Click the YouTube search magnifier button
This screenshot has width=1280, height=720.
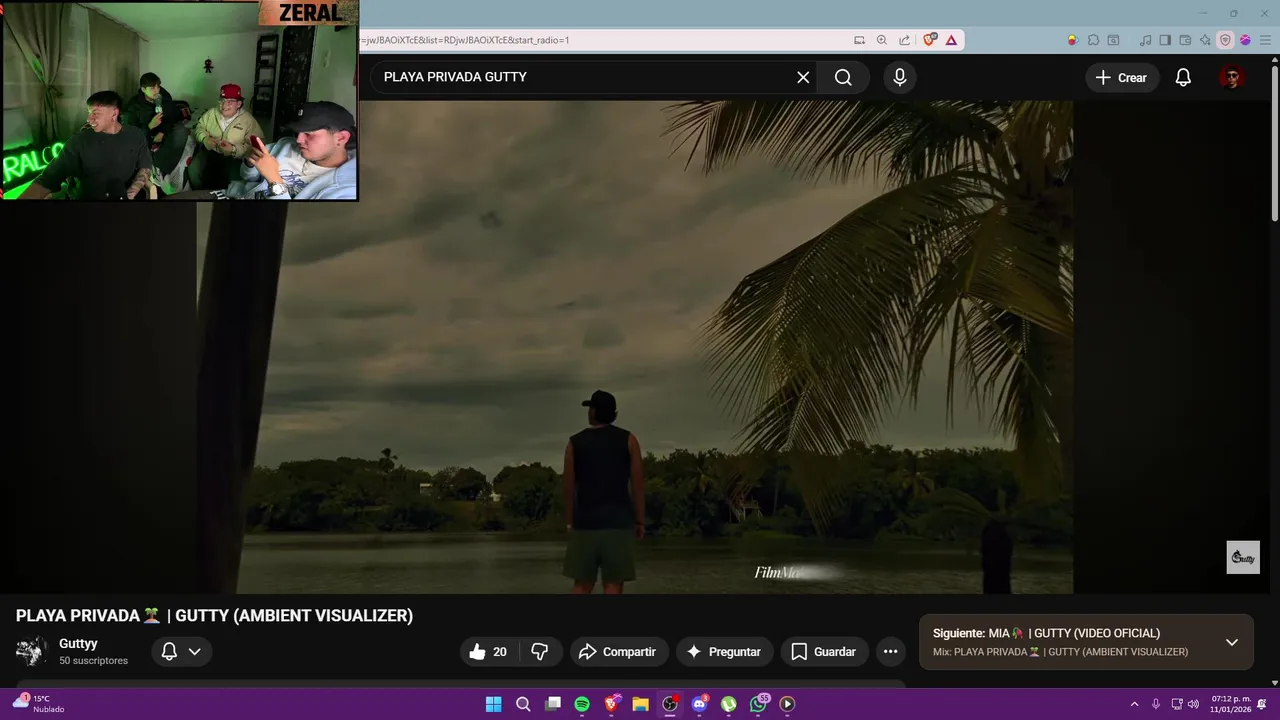[843, 77]
